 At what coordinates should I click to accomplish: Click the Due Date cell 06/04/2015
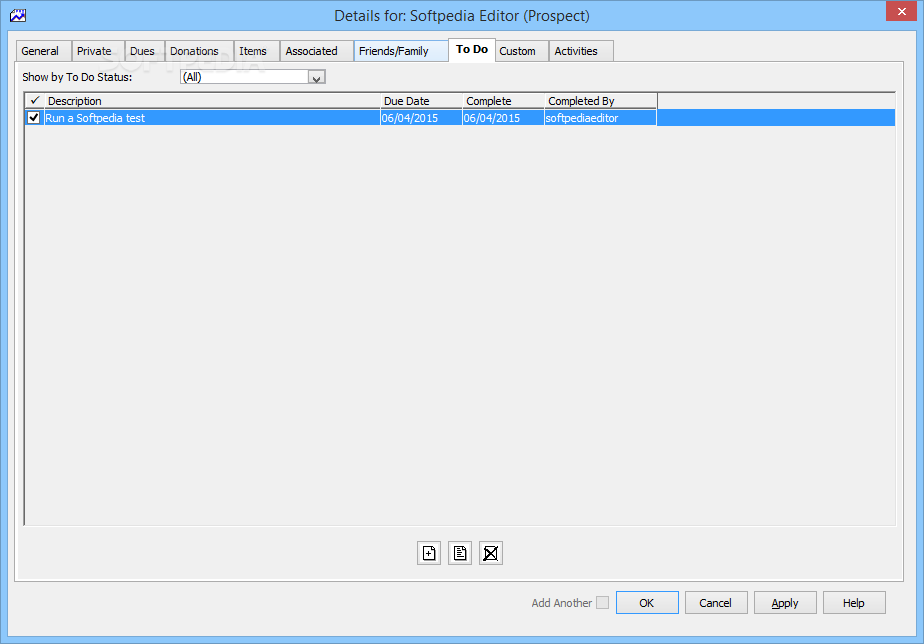pos(421,118)
